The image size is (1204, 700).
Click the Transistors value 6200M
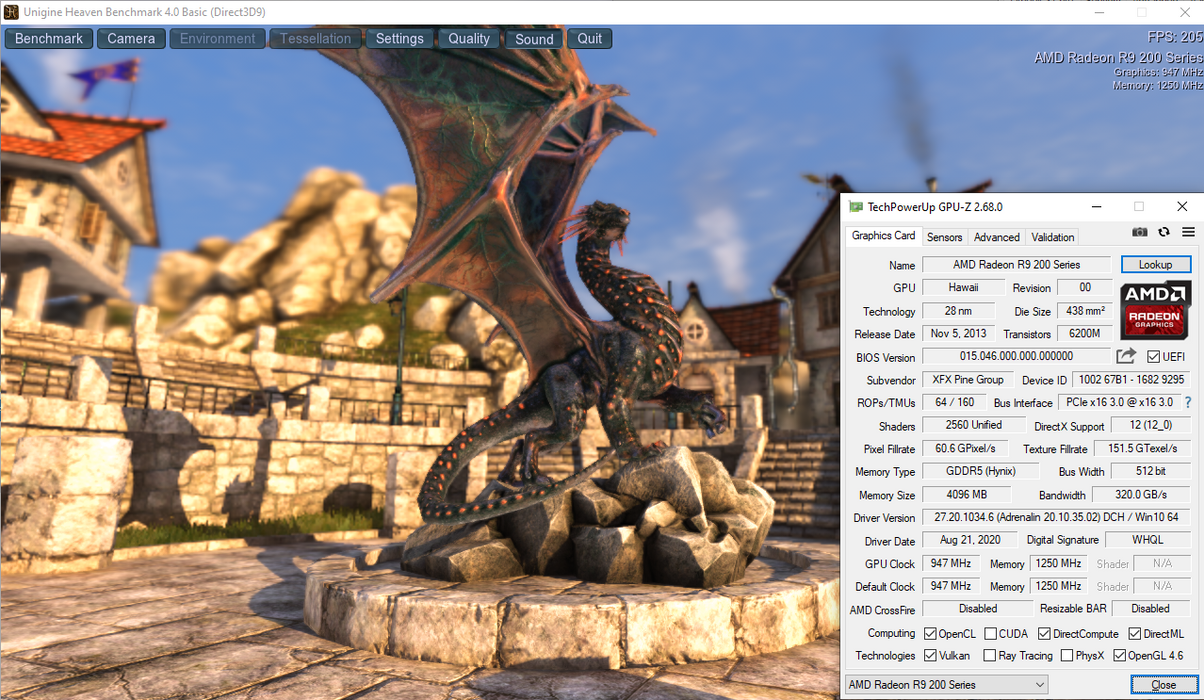(1084, 334)
